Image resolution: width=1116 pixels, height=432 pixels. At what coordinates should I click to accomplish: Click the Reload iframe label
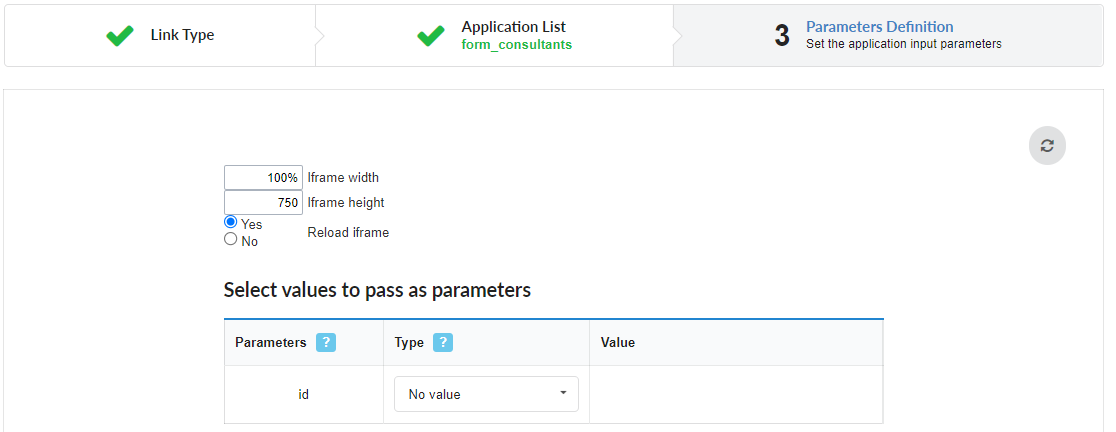pos(348,232)
